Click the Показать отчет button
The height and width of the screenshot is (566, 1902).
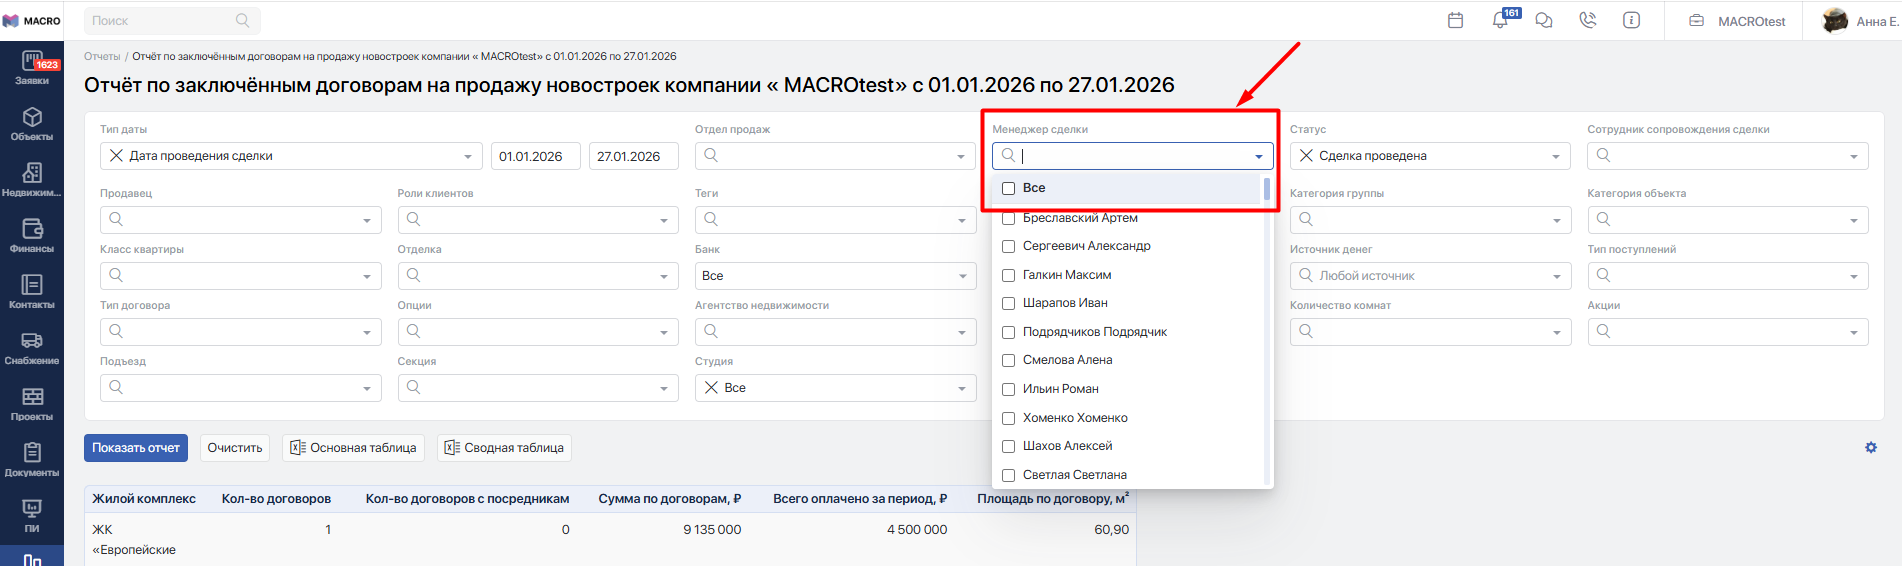coord(136,448)
